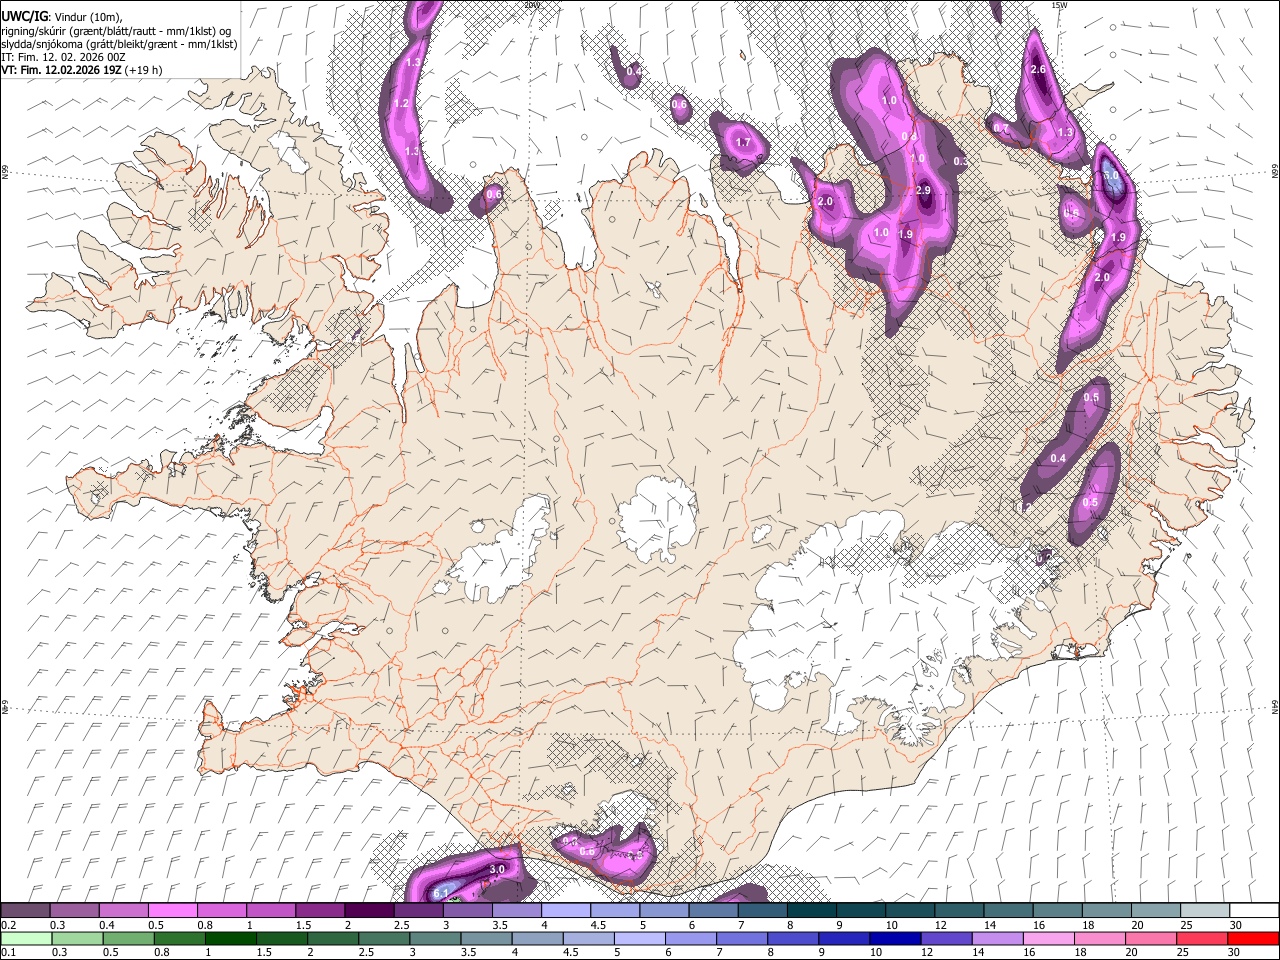This screenshot has width=1280, height=960.
Task: Select the Vindur (10m) label in header
Action: tap(88, 17)
